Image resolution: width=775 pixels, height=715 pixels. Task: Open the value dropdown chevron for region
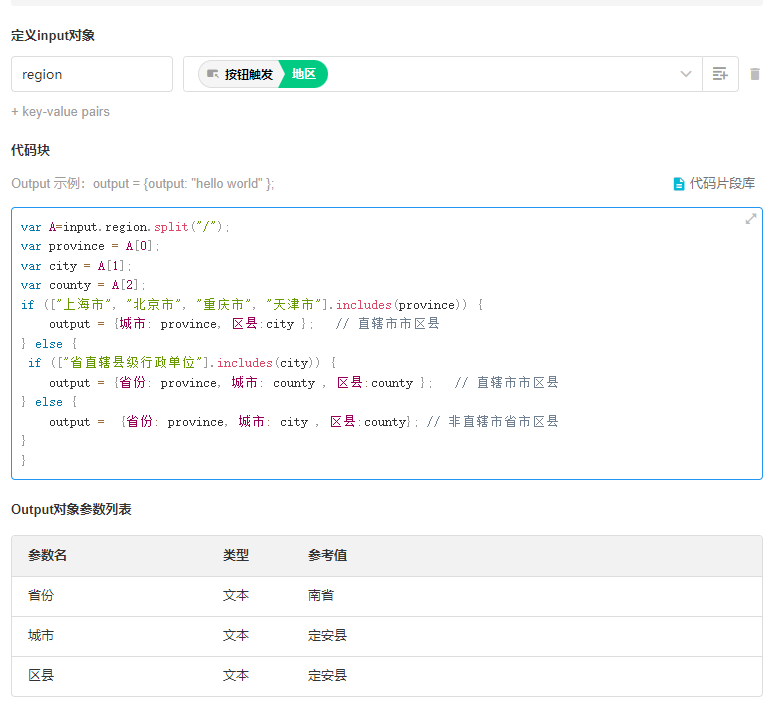[686, 74]
